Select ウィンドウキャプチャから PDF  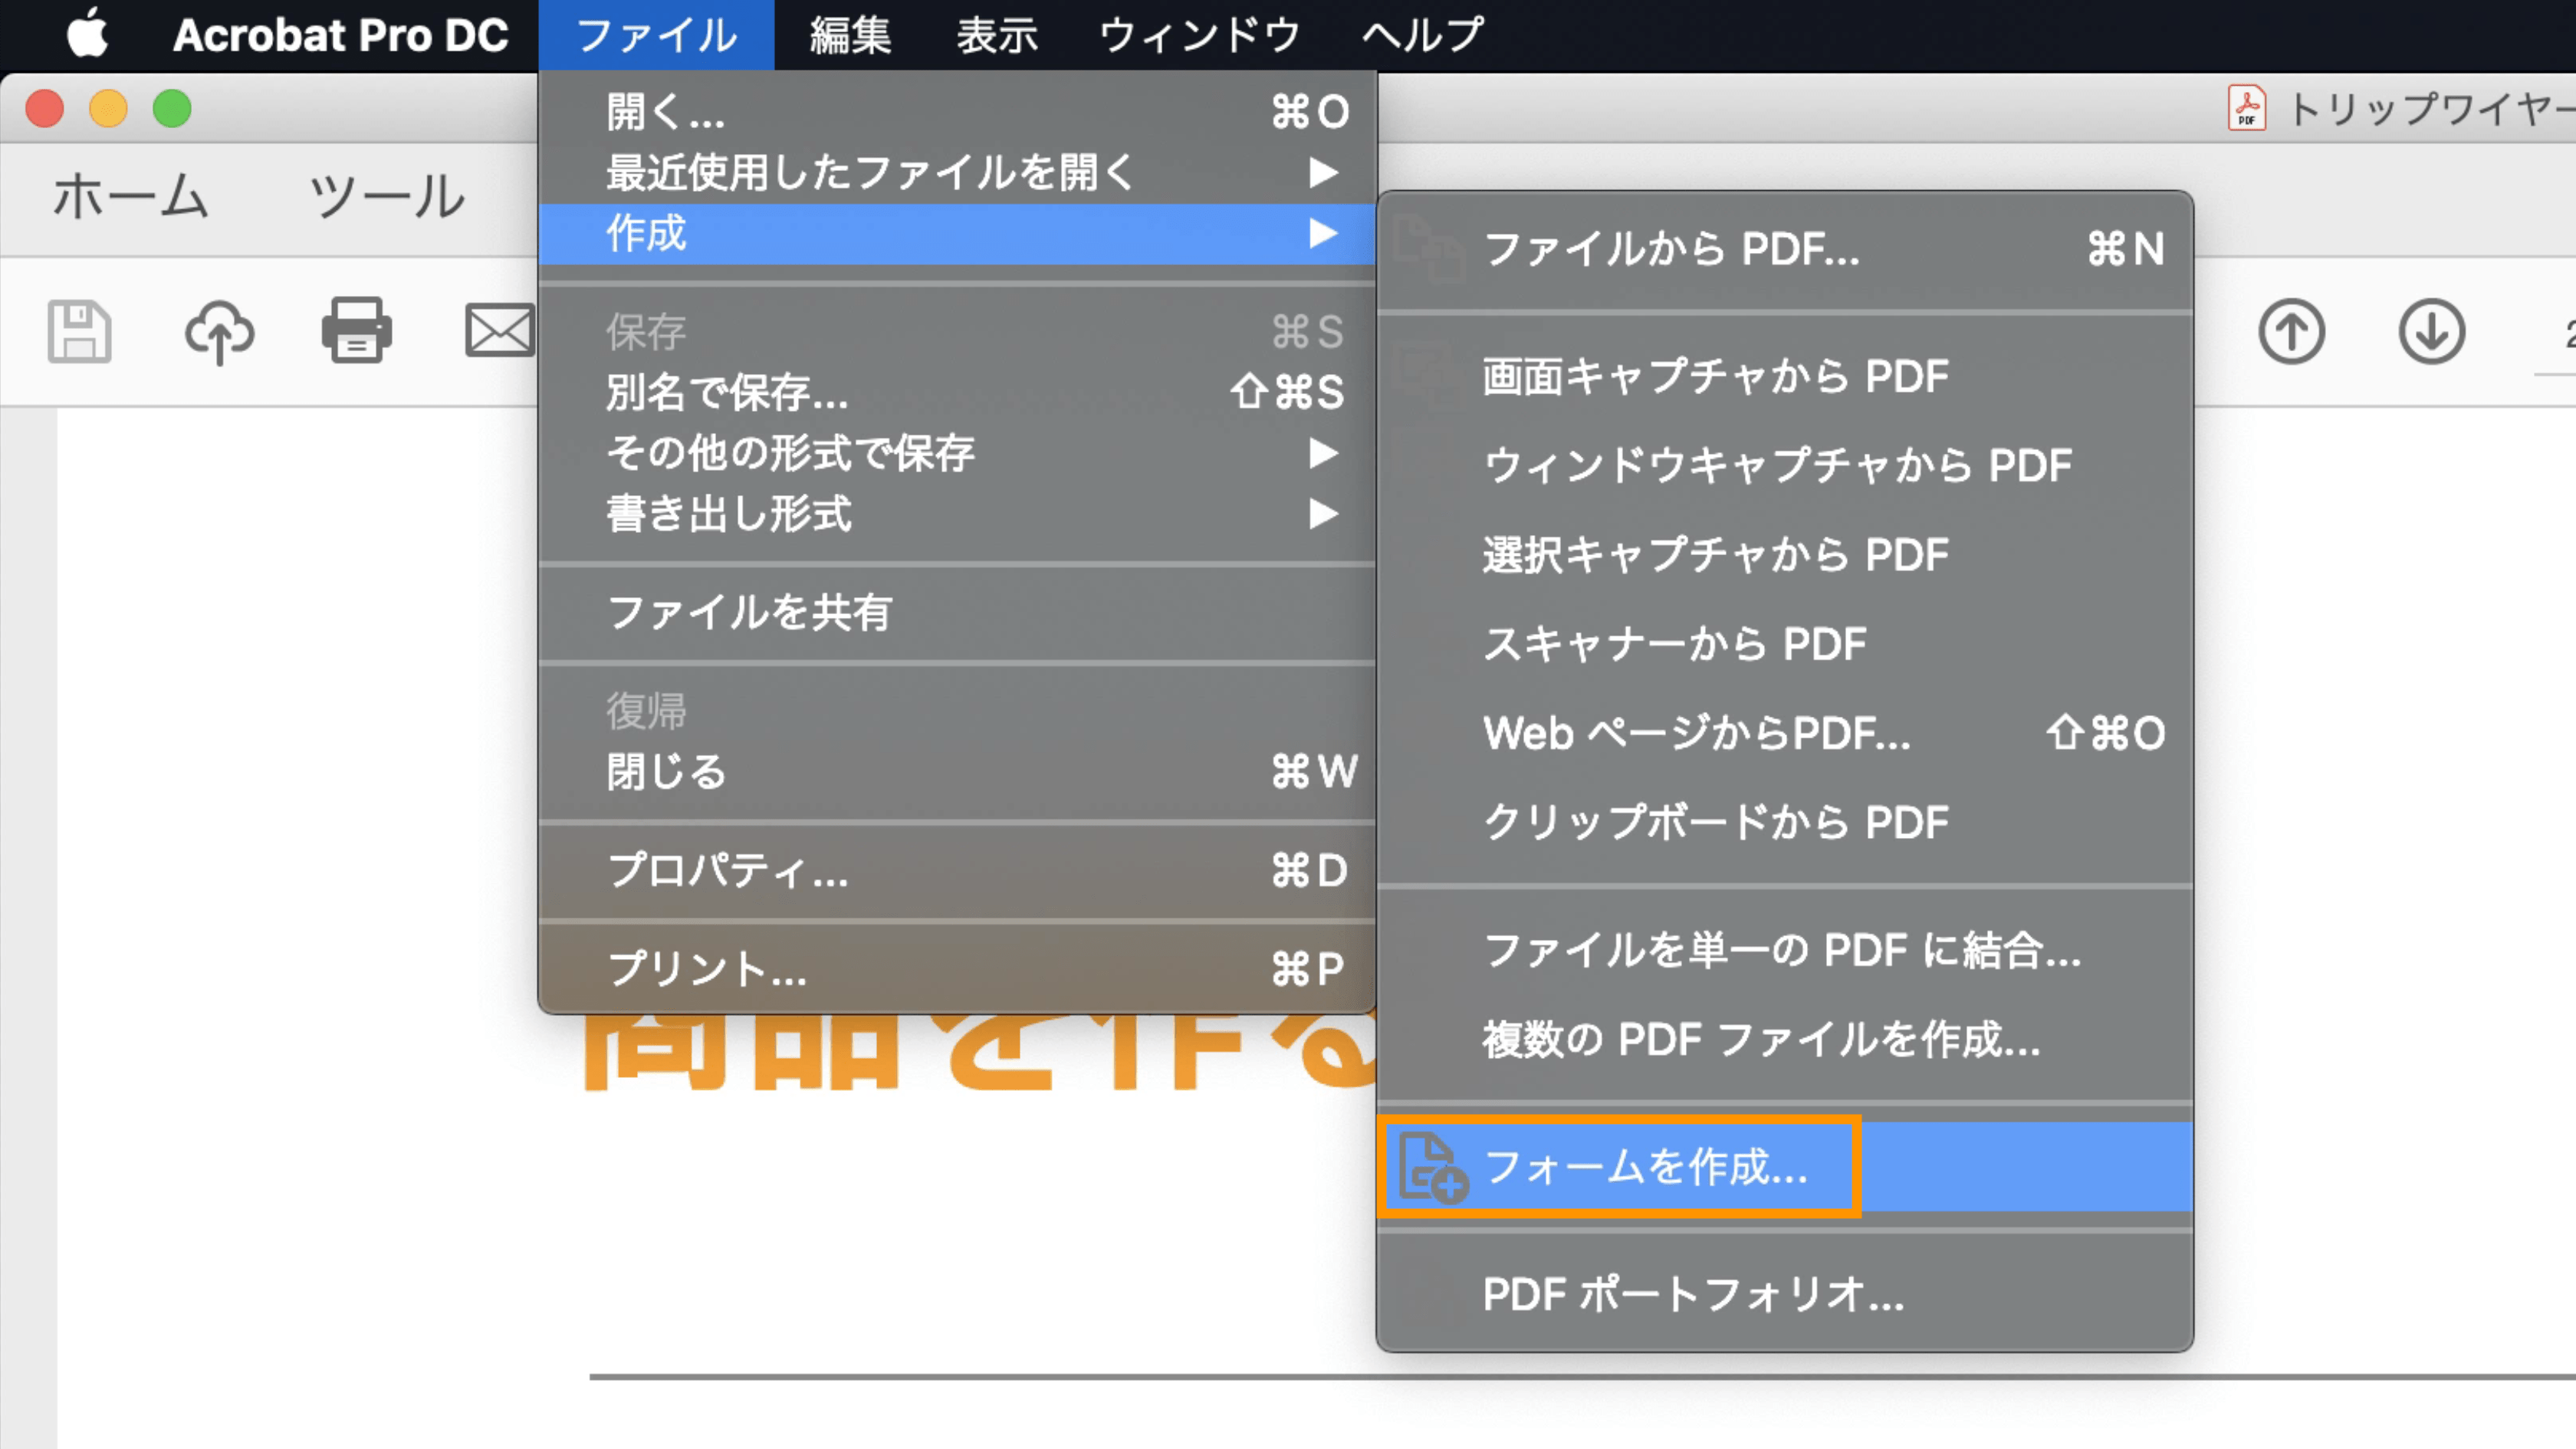[1785, 466]
